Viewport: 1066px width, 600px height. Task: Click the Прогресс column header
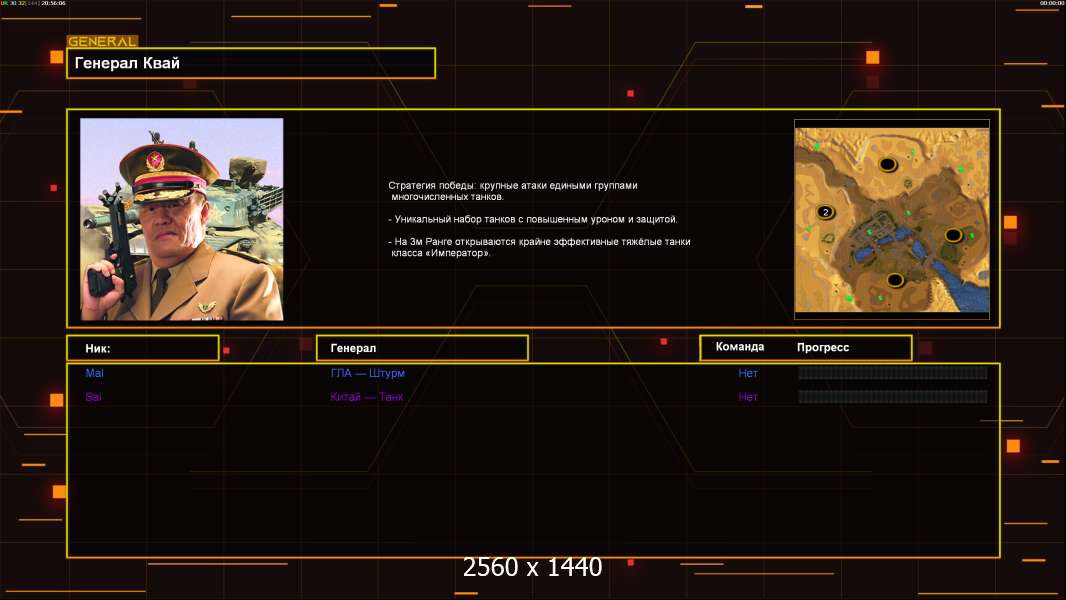pos(823,347)
